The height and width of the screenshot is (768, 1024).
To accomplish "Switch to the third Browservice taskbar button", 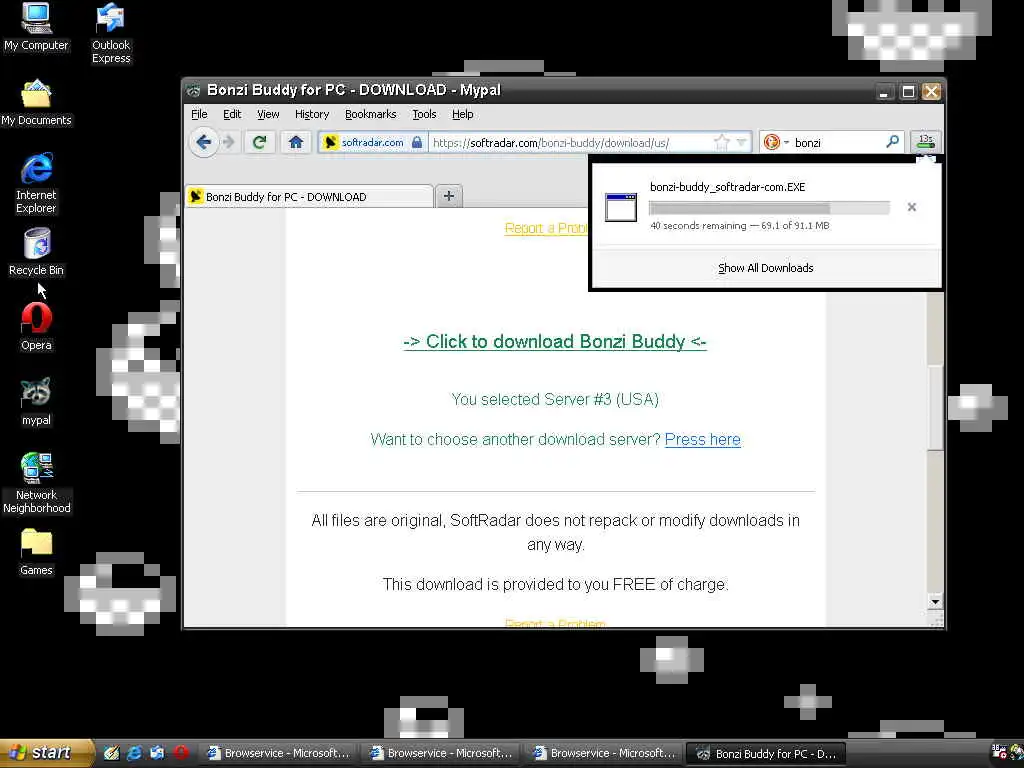I will coord(604,753).
